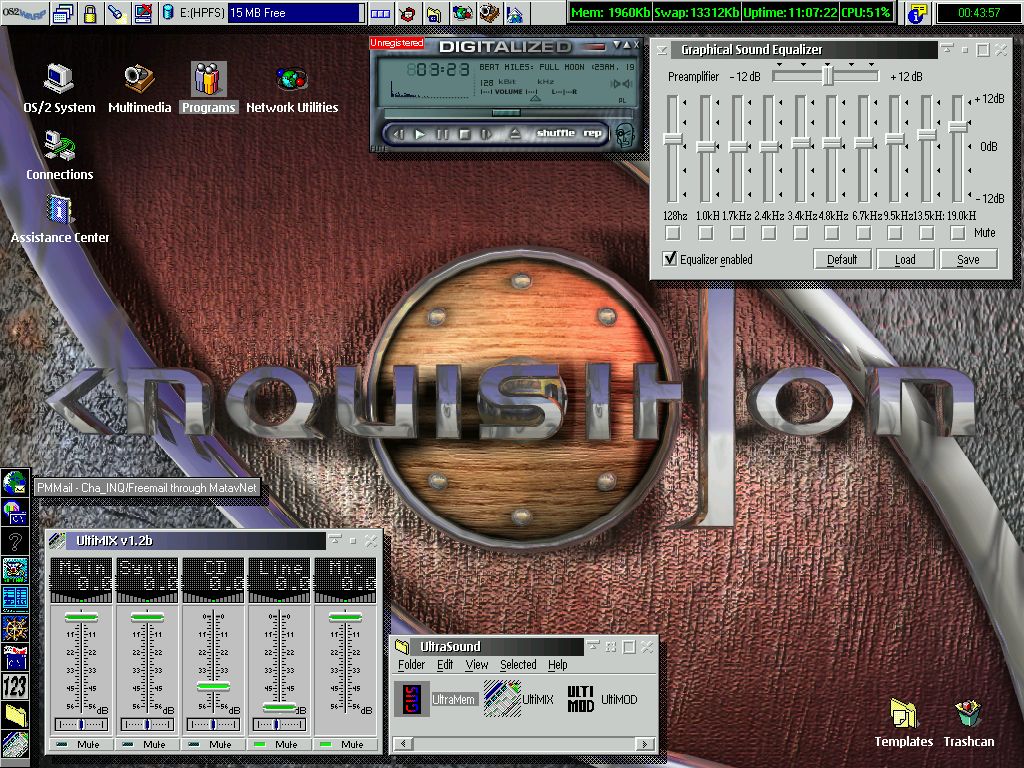This screenshot has width=1024, height=768.
Task: Mute the 19.0kHz equalizer band
Action: [958, 232]
